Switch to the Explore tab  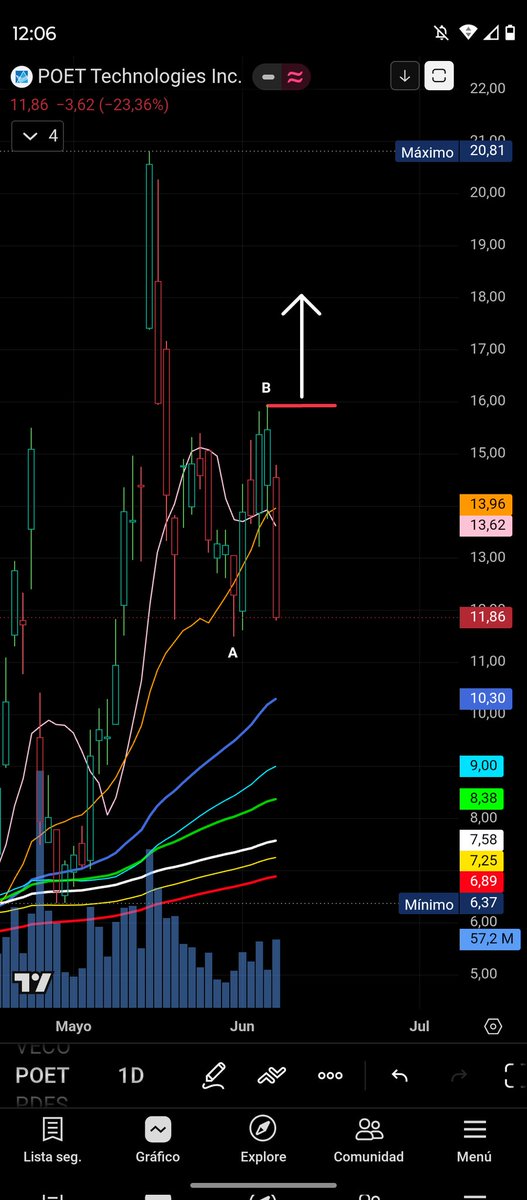(x=263, y=1140)
